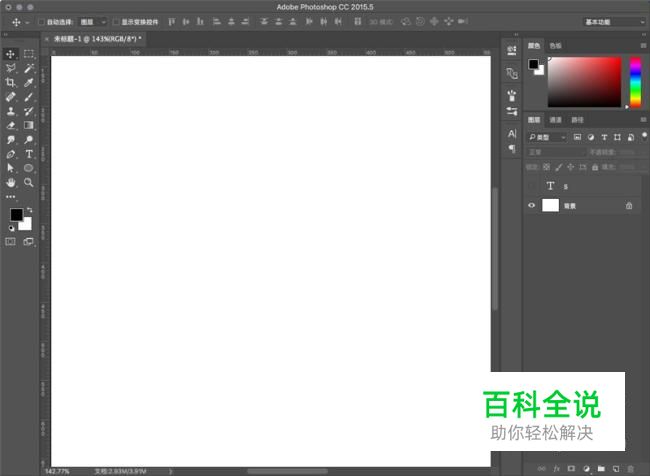The height and width of the screenshot is (476, 650).
Task: Select the Rectangular Marquee tool
Action: (29, 54)
